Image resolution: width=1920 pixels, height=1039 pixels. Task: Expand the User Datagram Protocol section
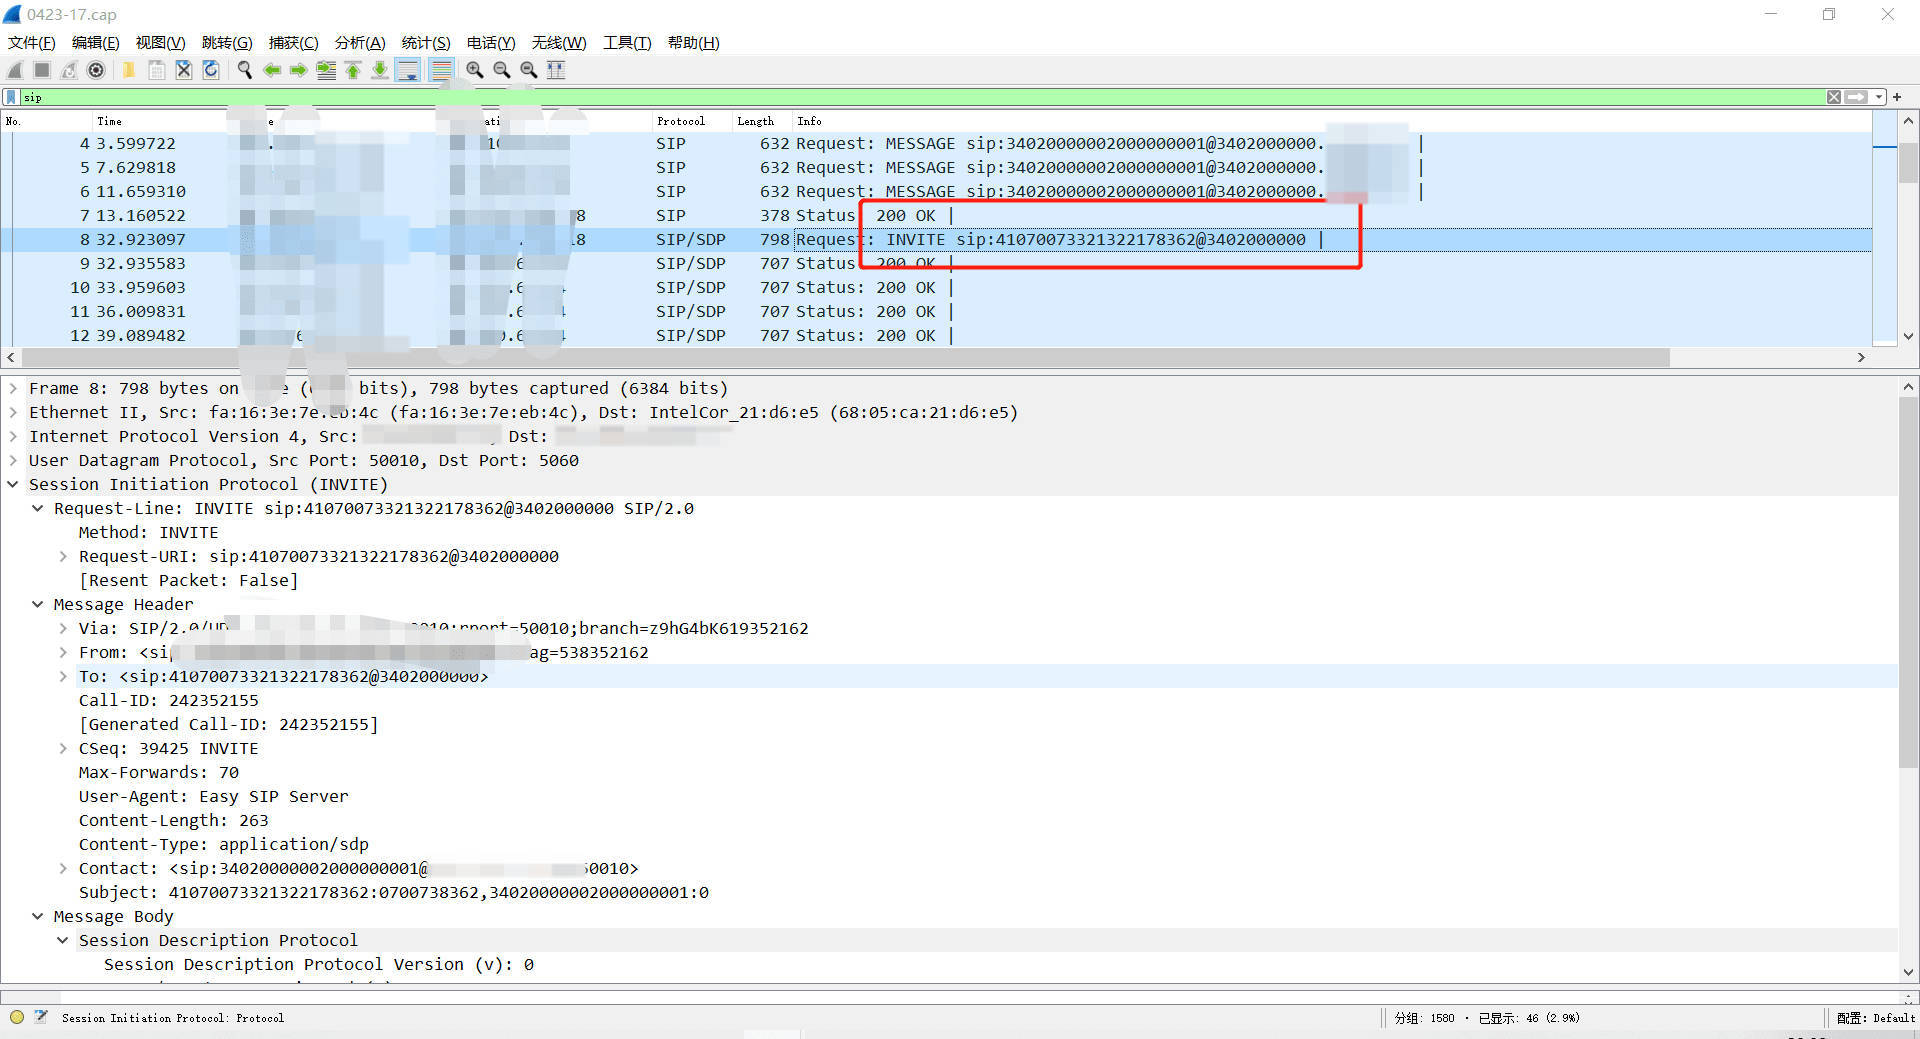pos(13,461)
